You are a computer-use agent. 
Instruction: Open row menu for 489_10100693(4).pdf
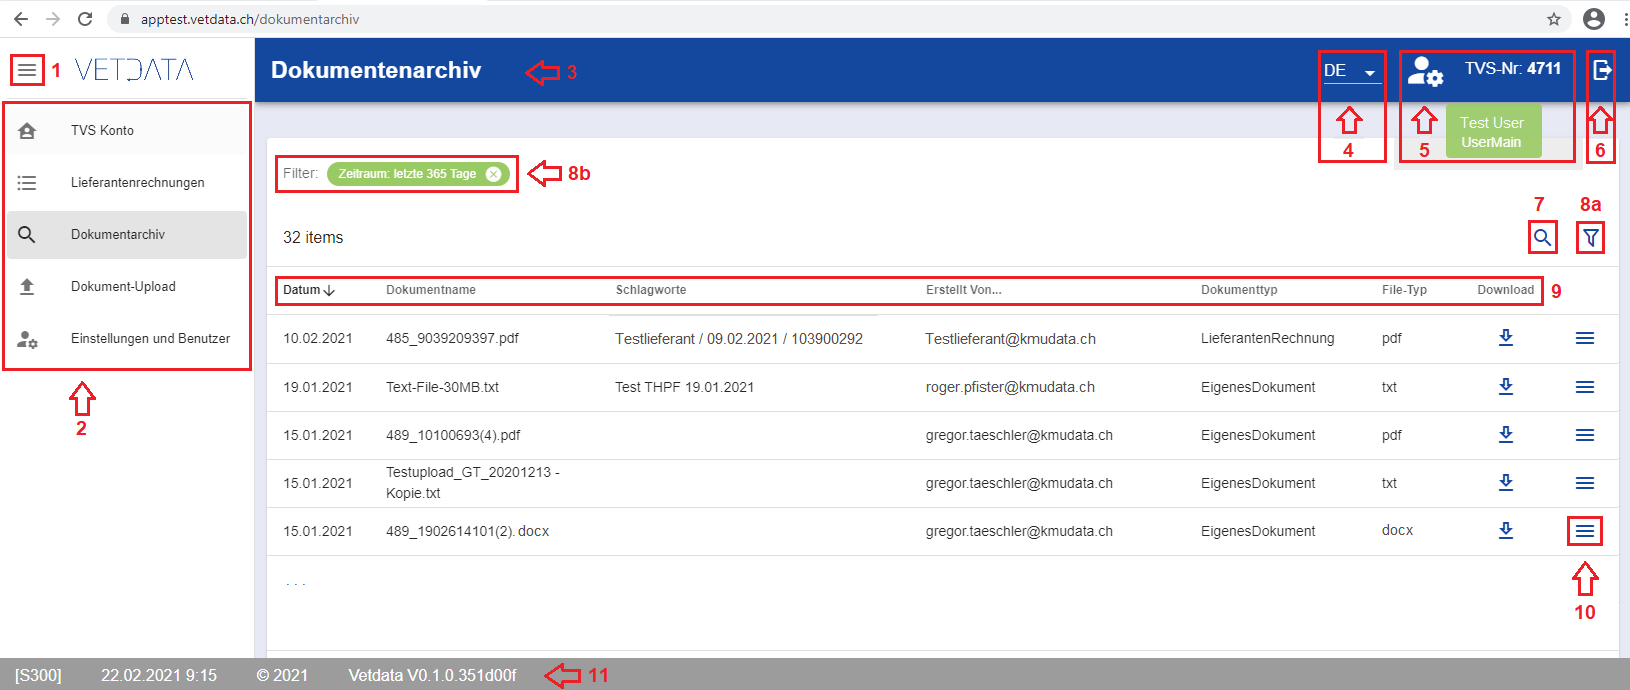pyautogui.click(x=1584, y=435)
